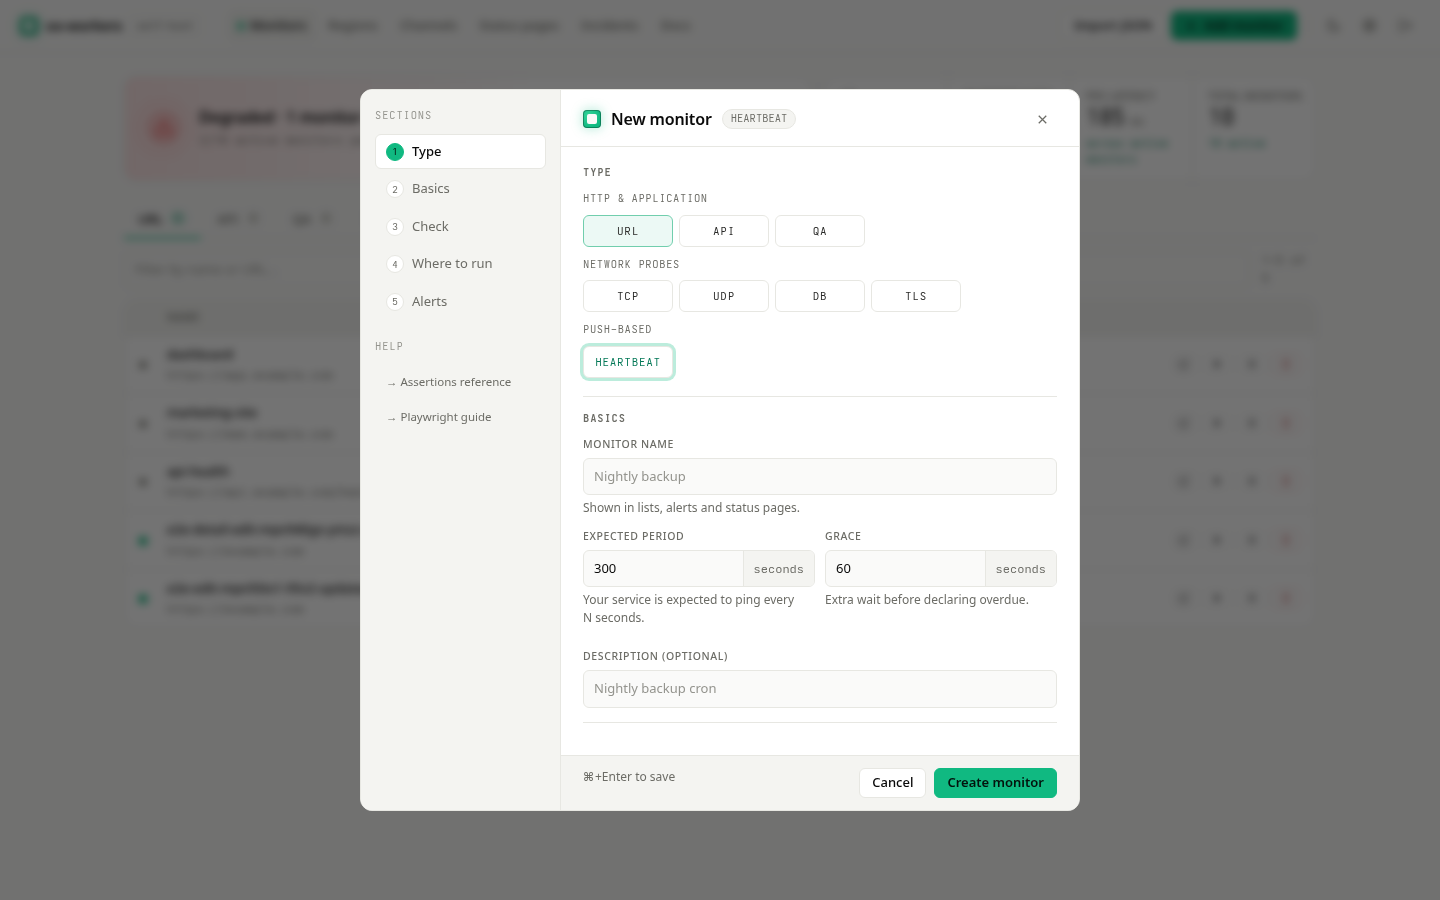The height and width of the screenshot is (900, 1440).
Task: Click Create monitor
Action: tap(995, 783)
